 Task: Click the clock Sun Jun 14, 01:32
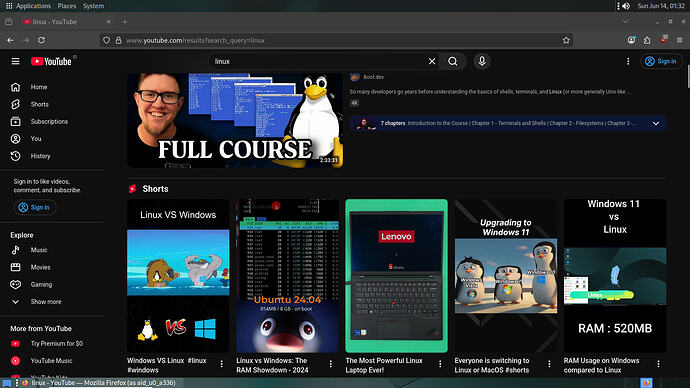click(x=661, y=6)
